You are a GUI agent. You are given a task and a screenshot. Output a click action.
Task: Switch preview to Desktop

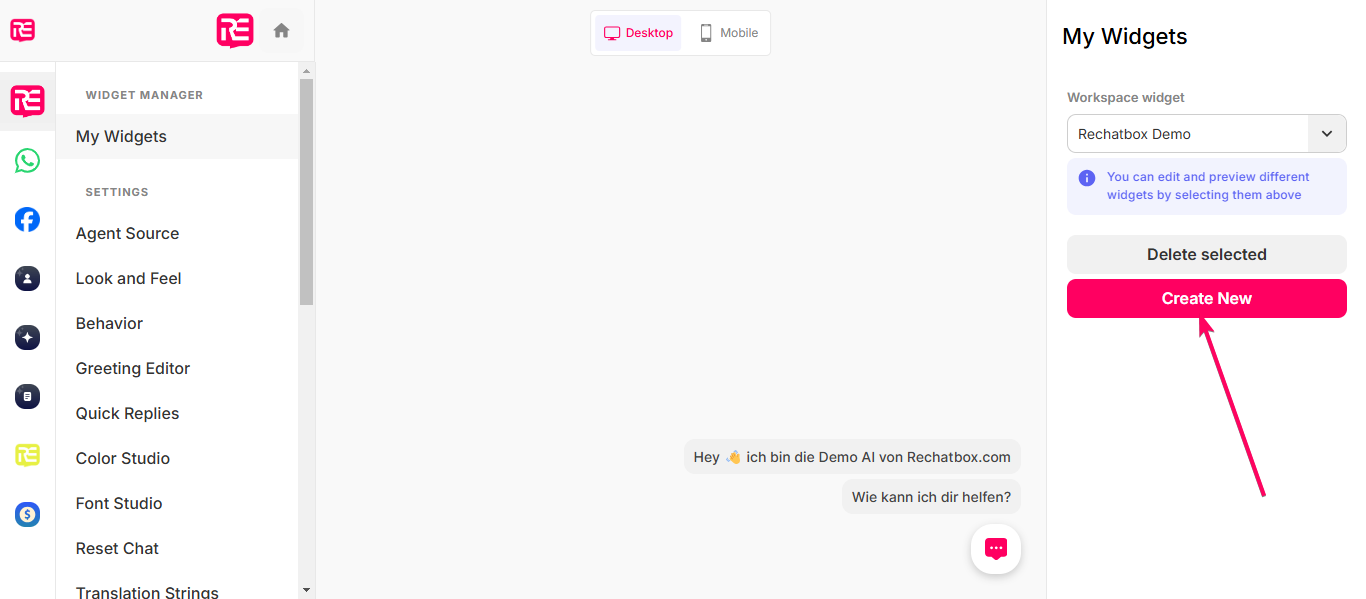pos(638,33)
